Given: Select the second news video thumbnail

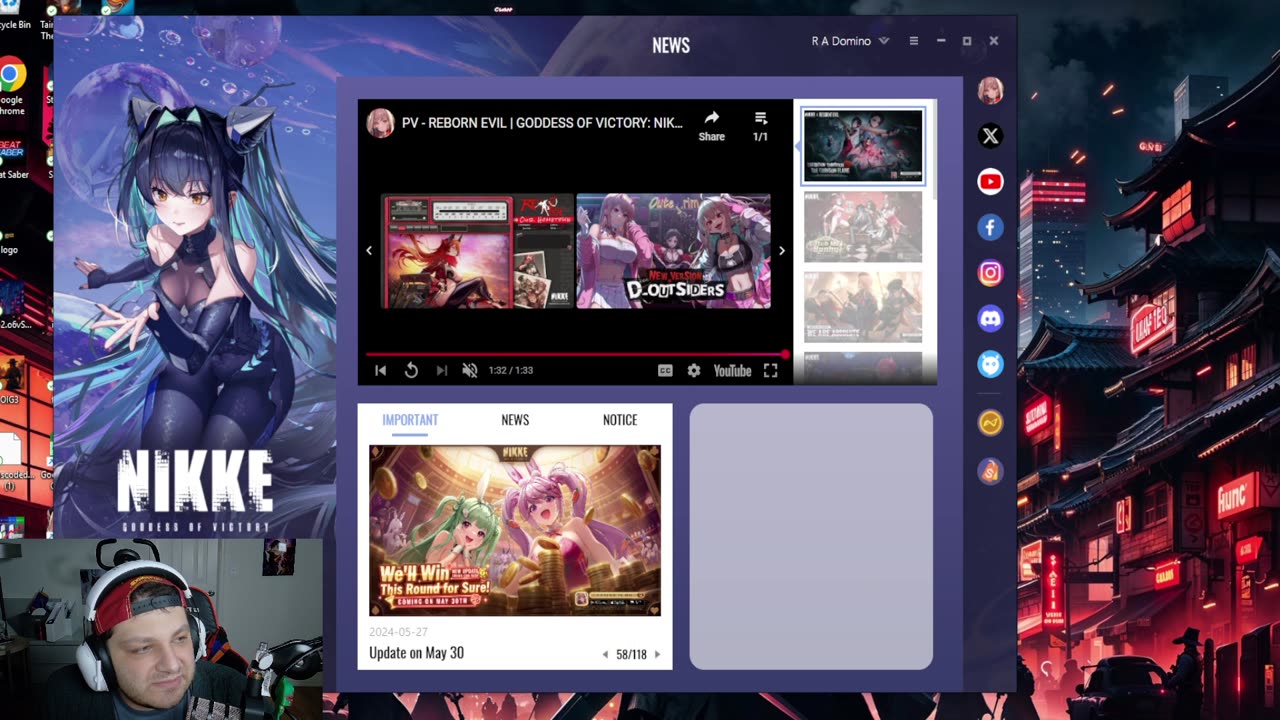Looking at the screenshot, I should [863, 227].
